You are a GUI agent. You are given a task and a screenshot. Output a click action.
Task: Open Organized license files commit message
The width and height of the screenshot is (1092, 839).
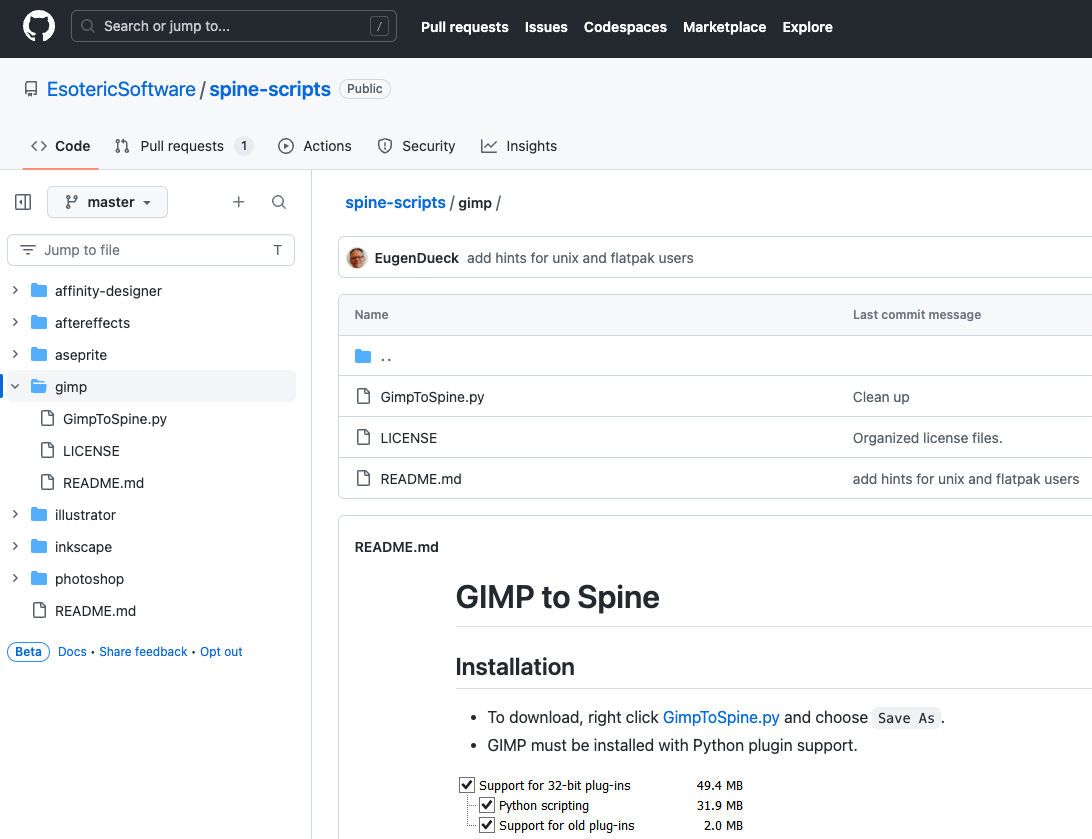coord(928,437)
